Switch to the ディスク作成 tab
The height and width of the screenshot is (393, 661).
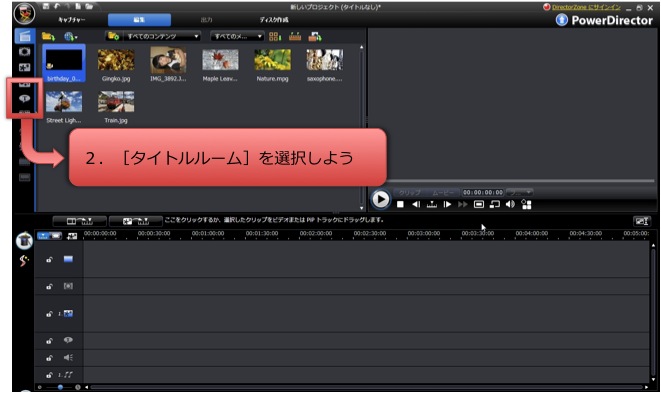click(x=274, y=20)
